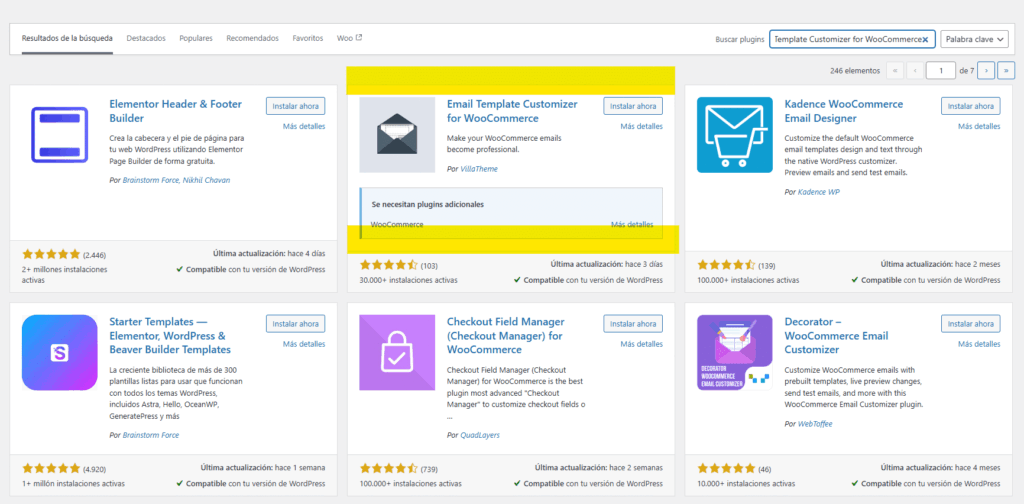This screenshot has height=504, width=1024.
Task: Open the Email Template Customizer for WooCommerce title
Action: (x=512, y=111)
